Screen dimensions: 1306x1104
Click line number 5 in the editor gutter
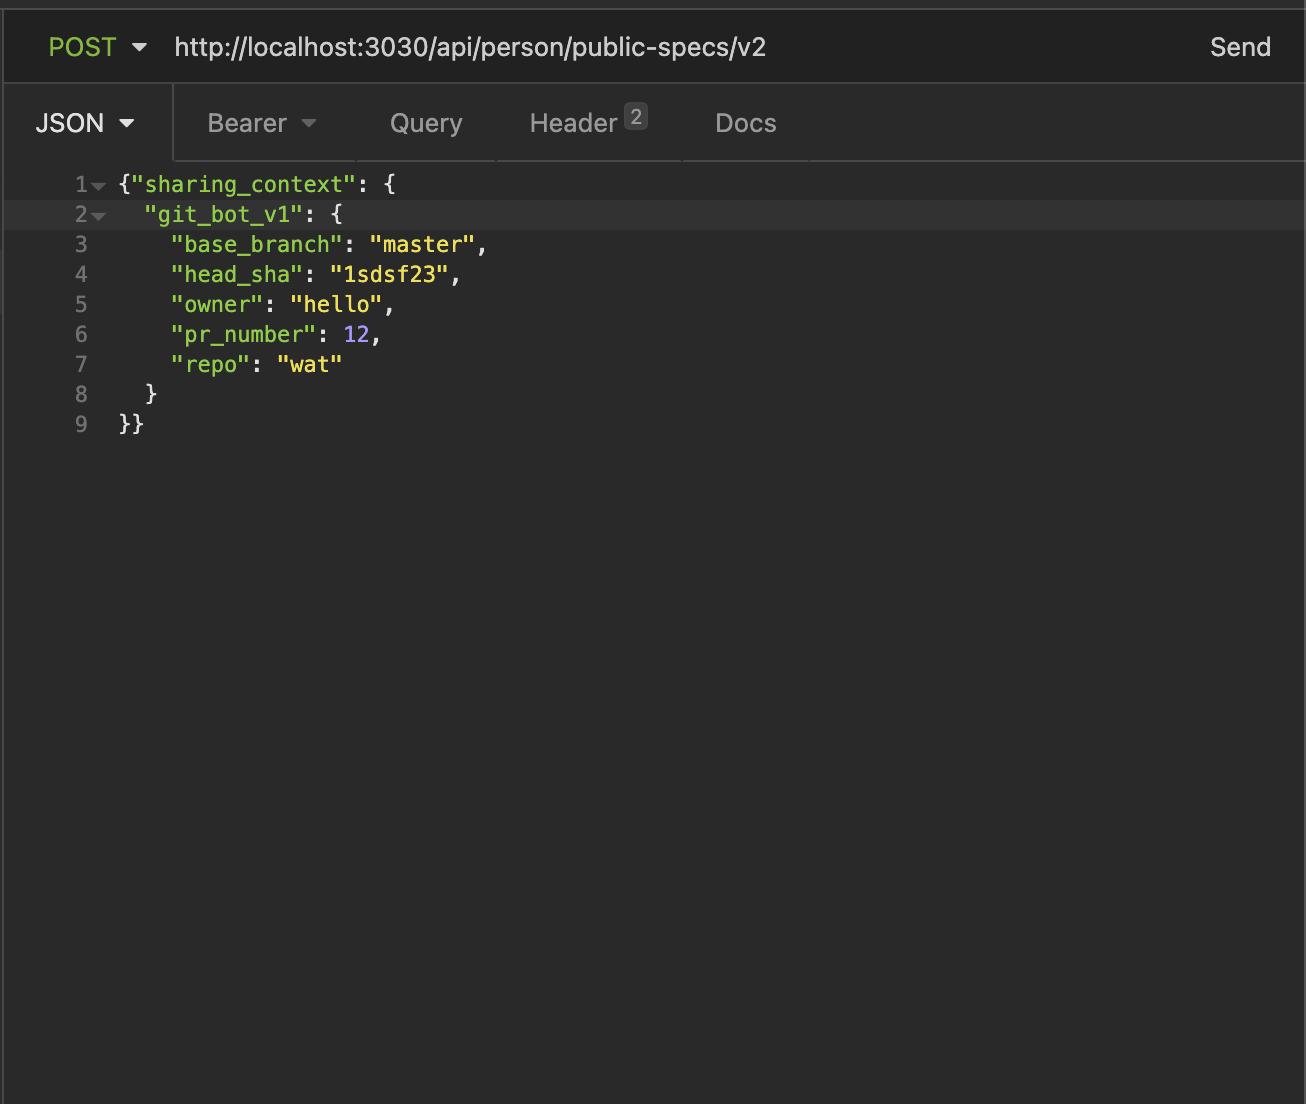coord(81,304)
